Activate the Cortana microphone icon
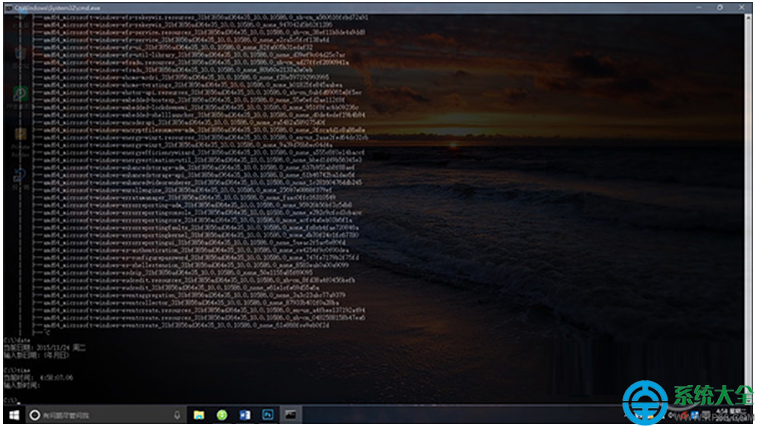 point(177,413)
